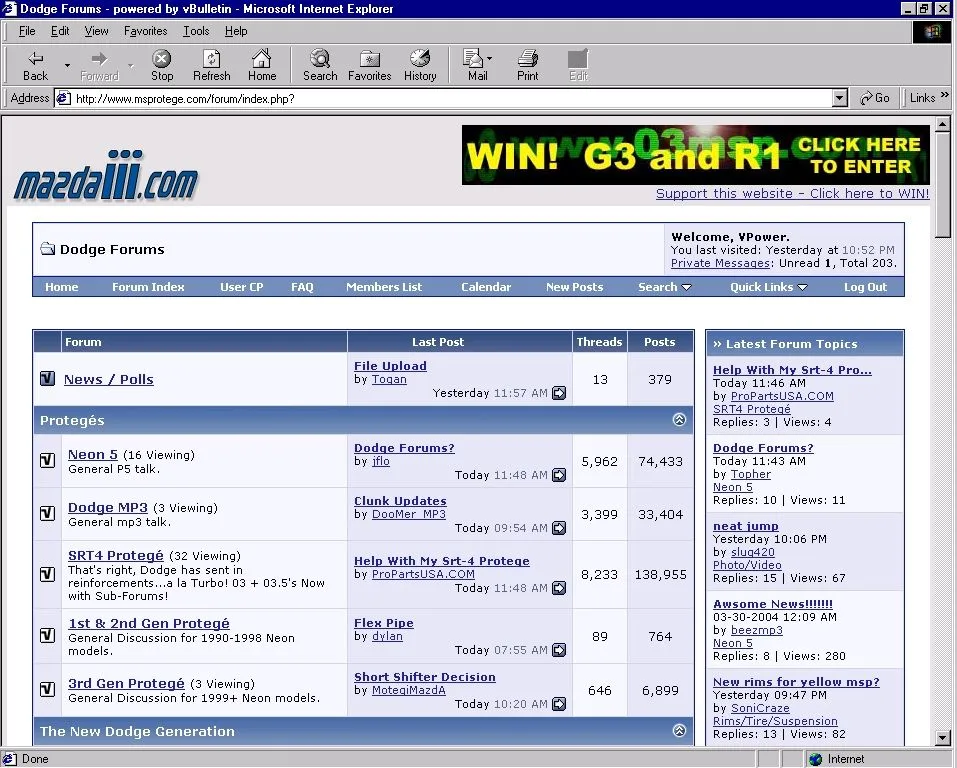Click the Private Messages link
Viewport: 957px width, 768px height.
[720, 263]
